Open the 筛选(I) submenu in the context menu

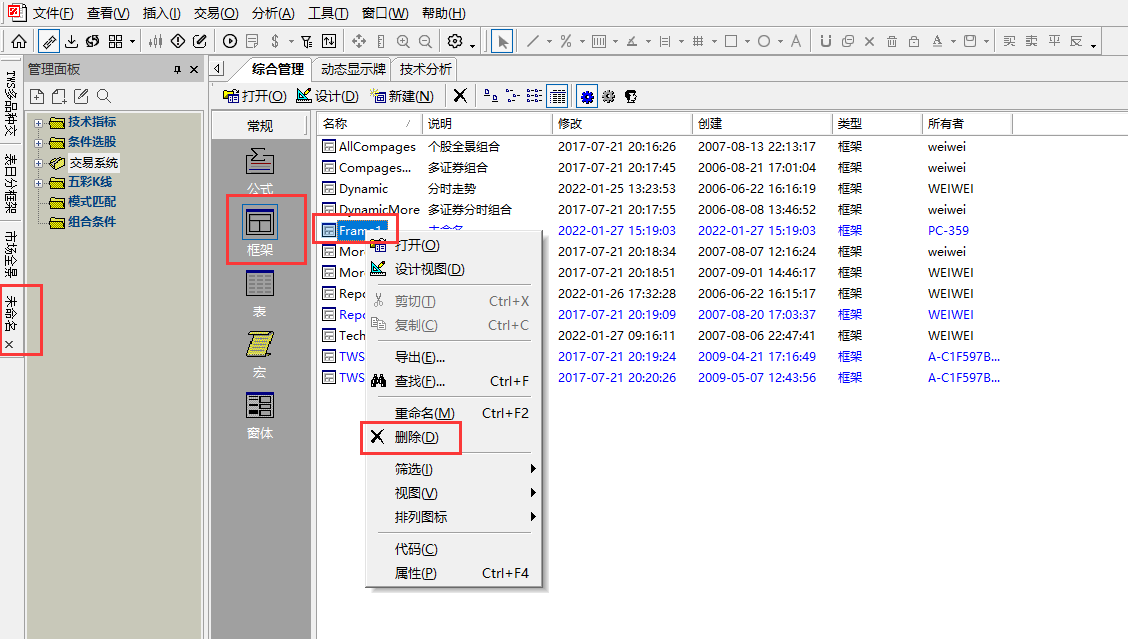(453, 469)
